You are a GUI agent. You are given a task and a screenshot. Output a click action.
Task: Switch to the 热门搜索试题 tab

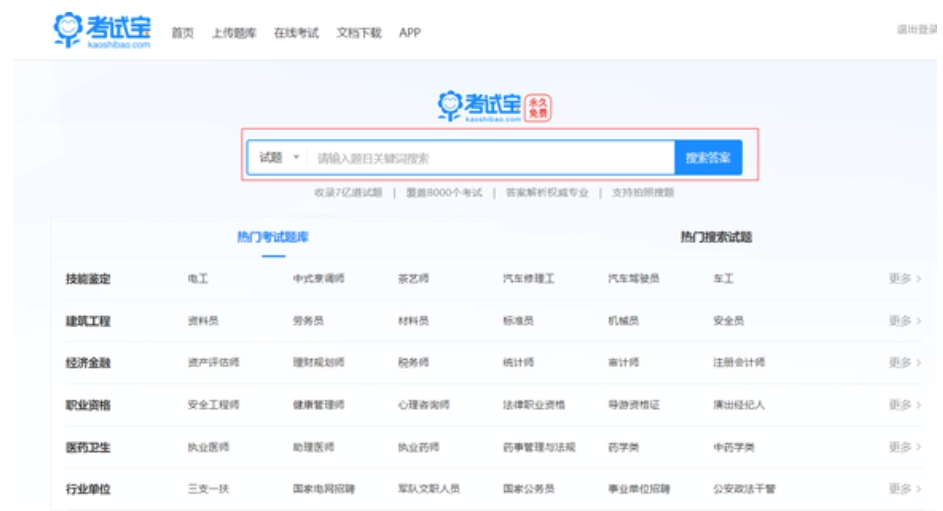point(716,237)
